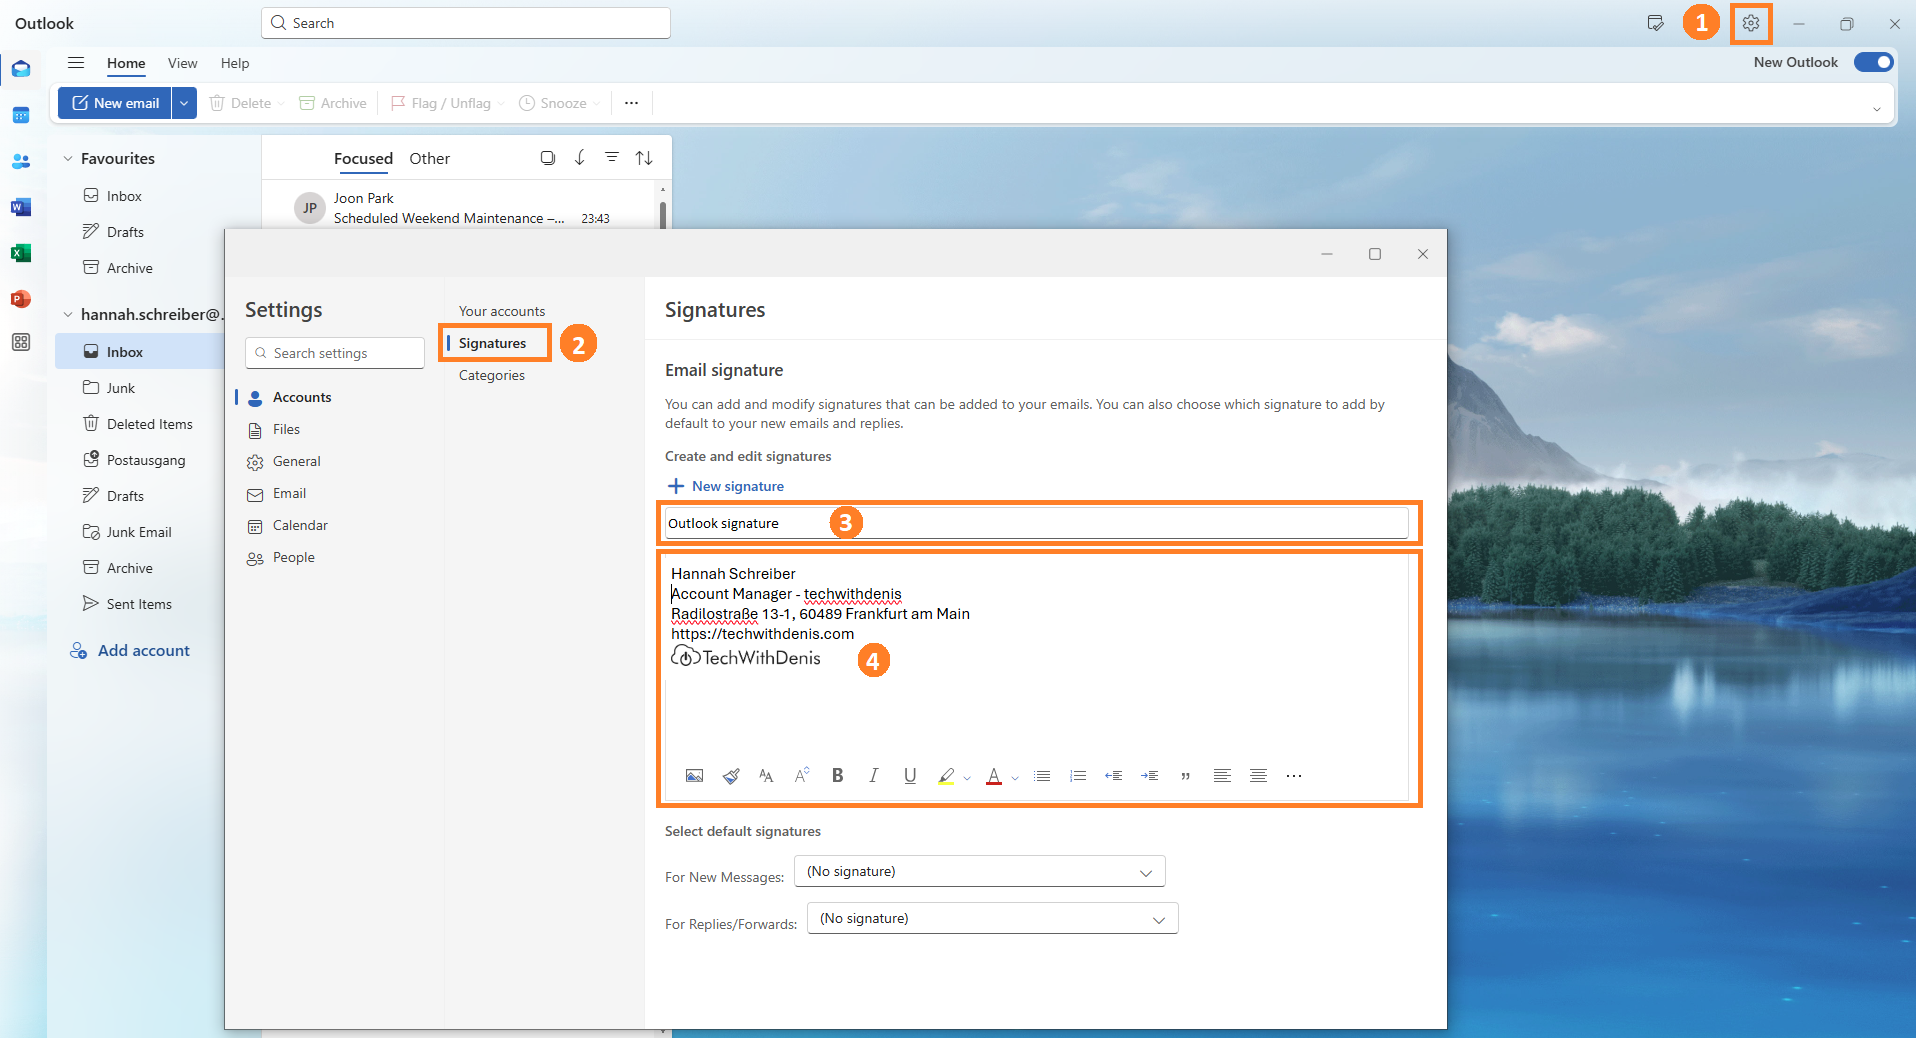1916x1038 pixels.
Task: Open For Replies/Forwards signature dropdown
Action: [x=993, y=918]
